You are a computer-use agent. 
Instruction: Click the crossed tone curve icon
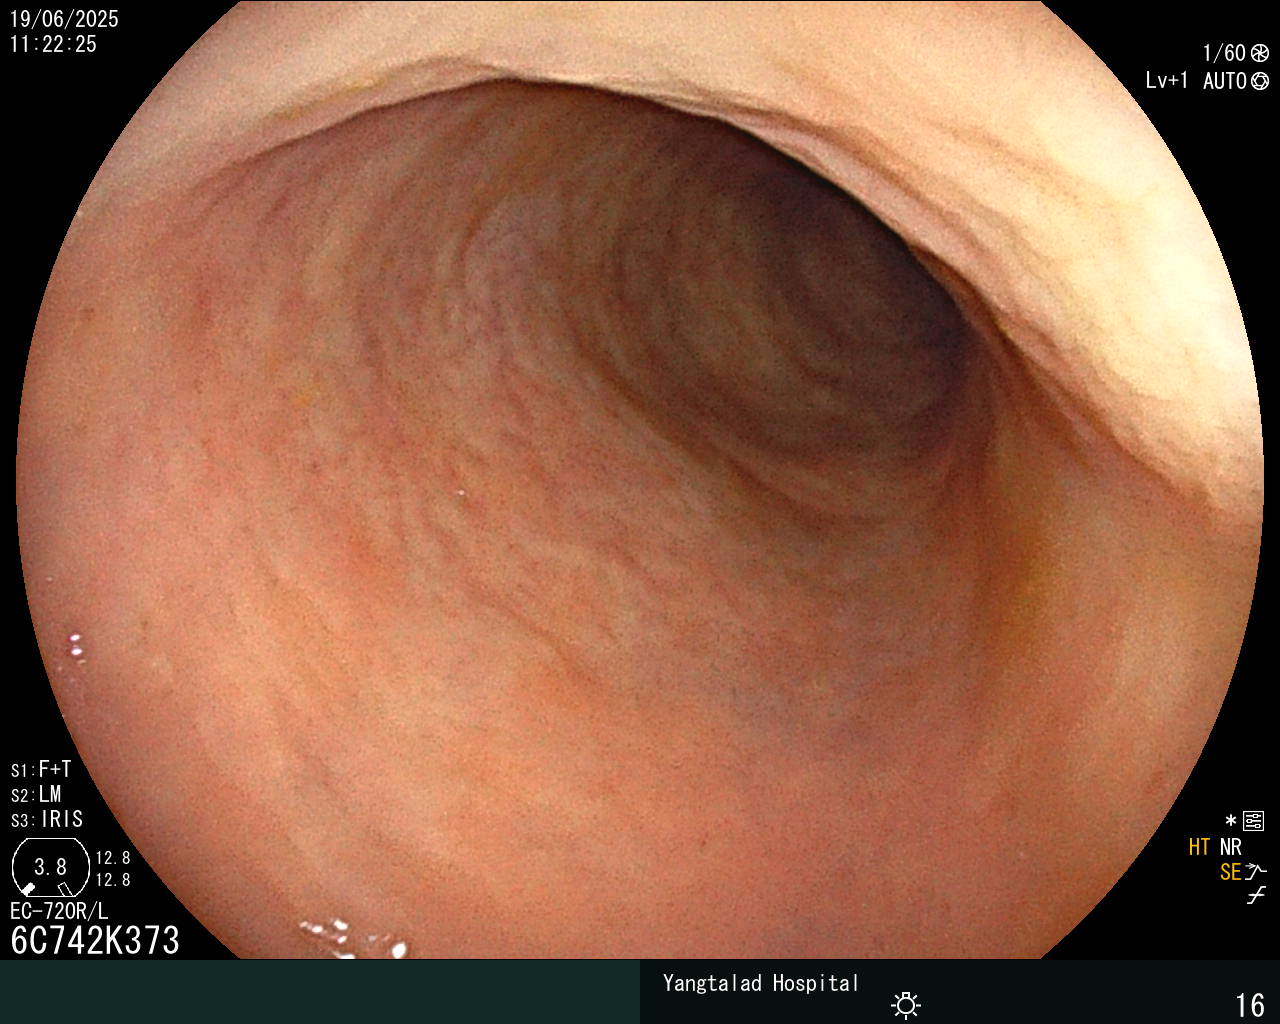pos(1256,896)
